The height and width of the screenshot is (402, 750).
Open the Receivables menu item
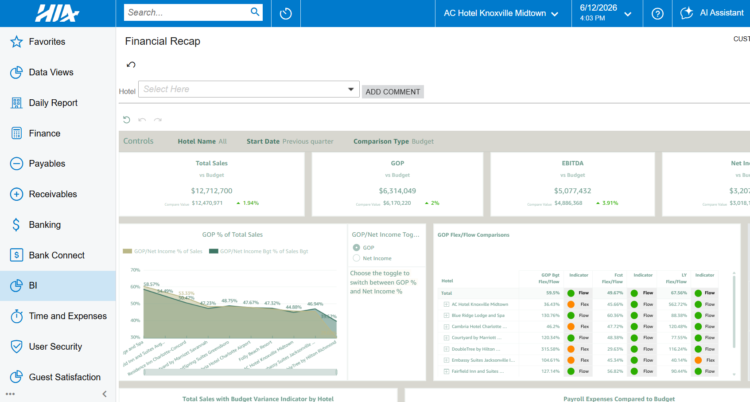tap(58, 194)
